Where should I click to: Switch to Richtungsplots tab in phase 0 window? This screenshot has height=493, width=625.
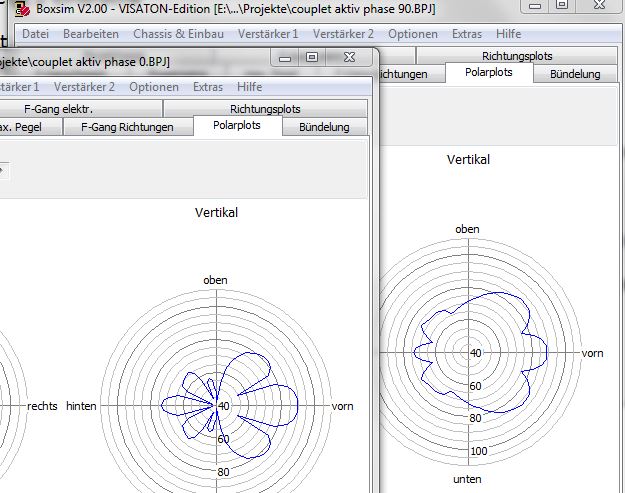265,109
